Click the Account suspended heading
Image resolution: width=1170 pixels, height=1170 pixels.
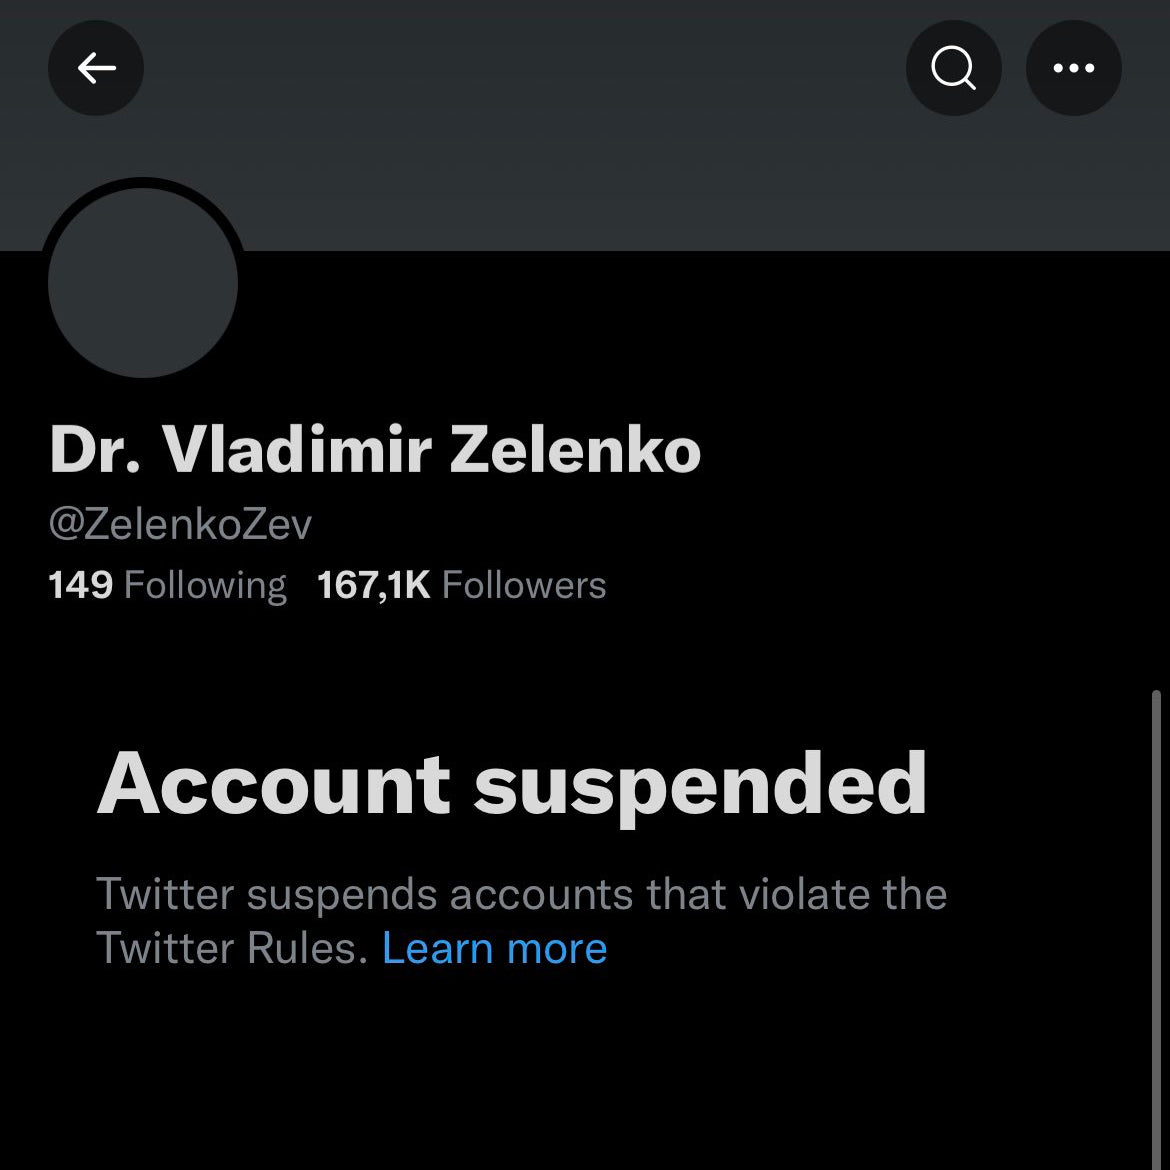[512, 784]
